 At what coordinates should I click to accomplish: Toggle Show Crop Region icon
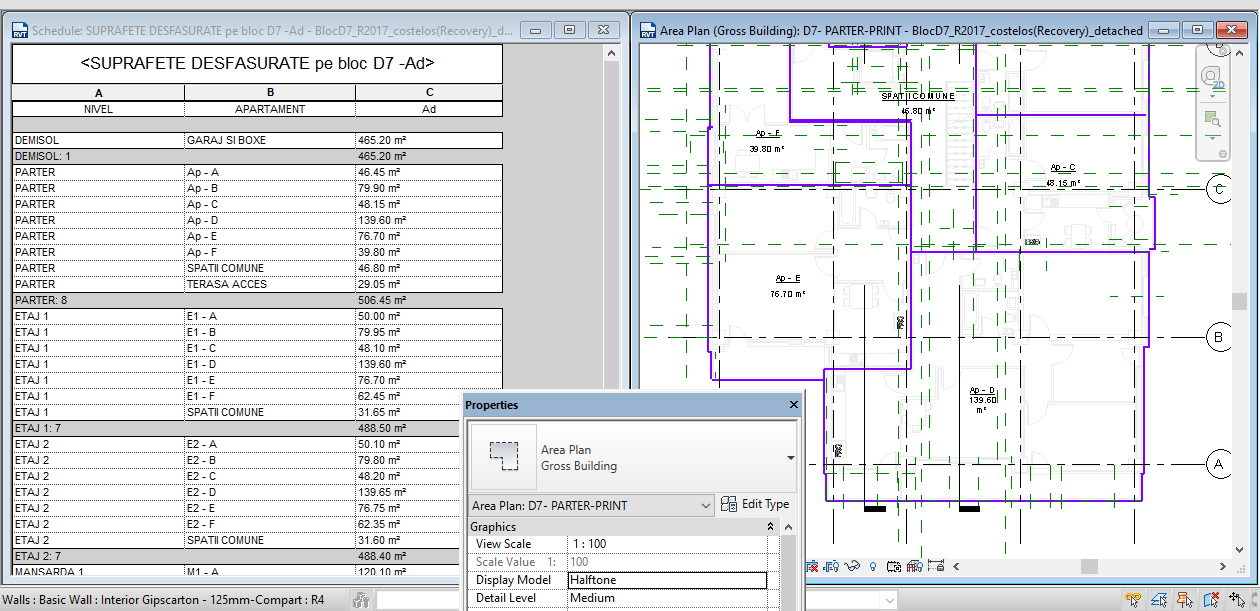831,566
